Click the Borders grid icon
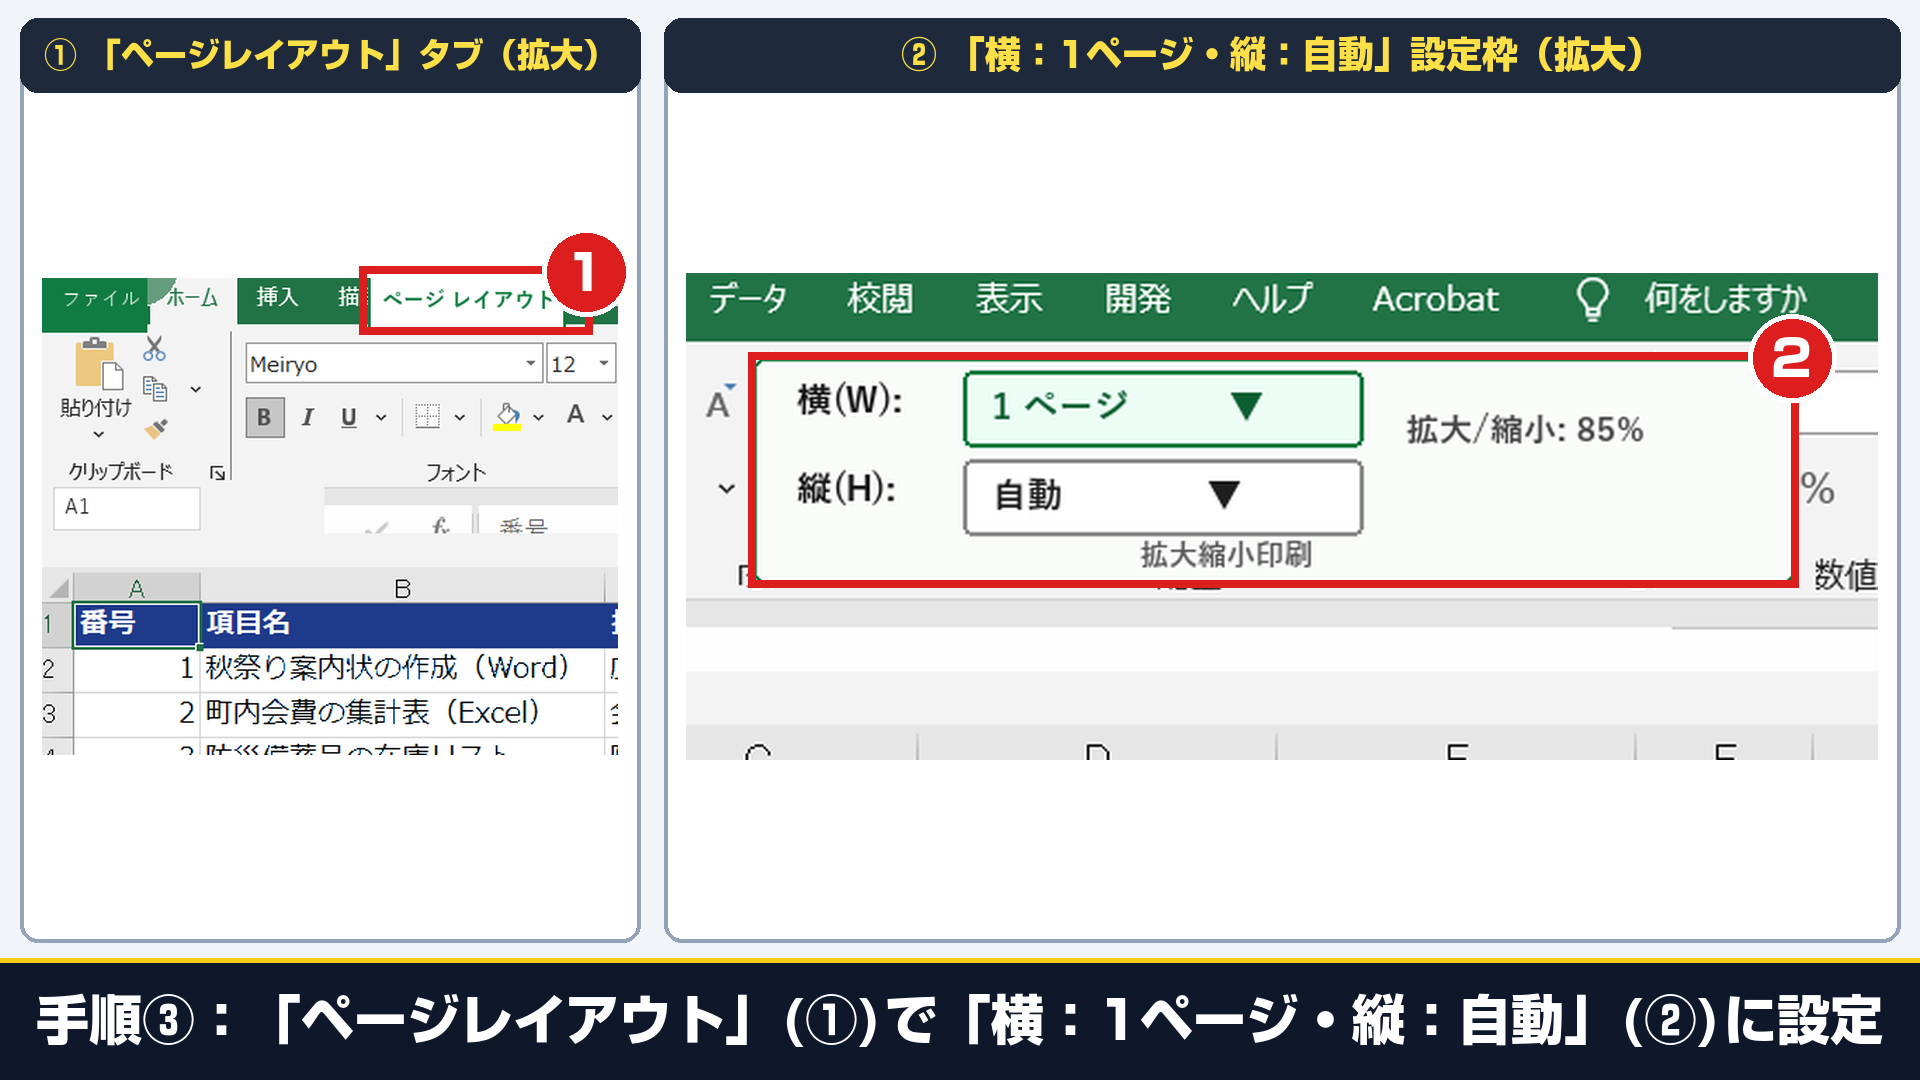 coord(427,417)
